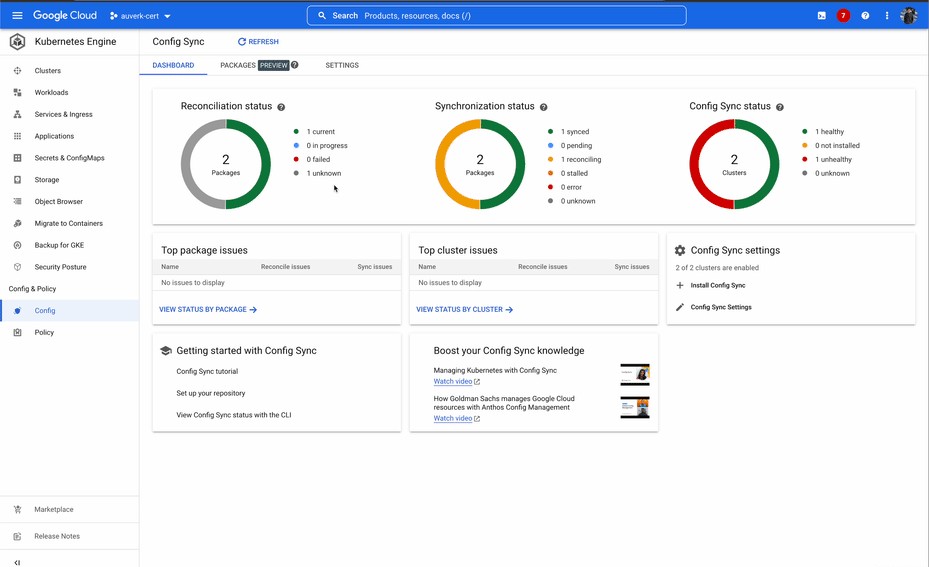This screenshot has height=567, width=929.
Task: Open the user account avatar
Action: [908, 15]
